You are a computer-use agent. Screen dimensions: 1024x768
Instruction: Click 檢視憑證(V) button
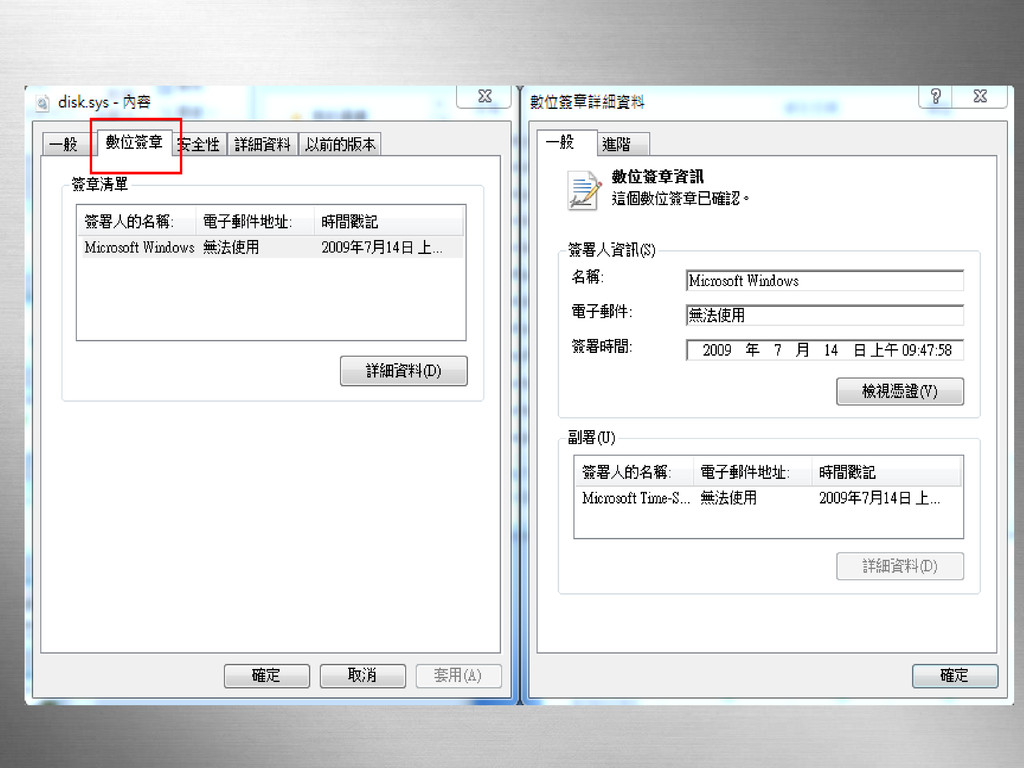tap(900, 391)
